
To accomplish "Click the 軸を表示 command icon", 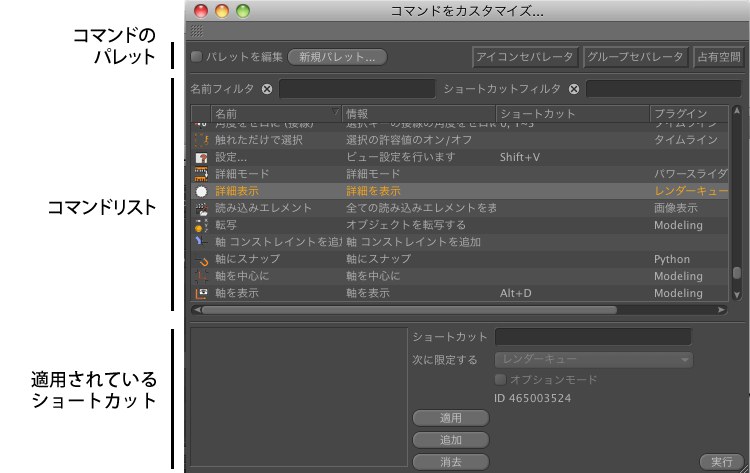I will (200, 293).
